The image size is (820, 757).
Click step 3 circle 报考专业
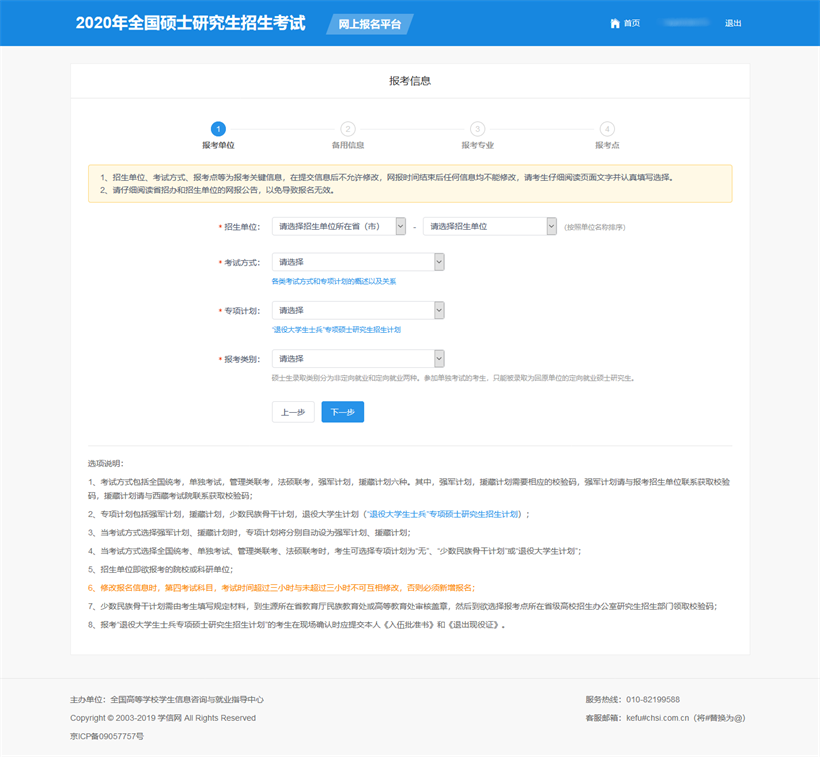pos(477,129)
